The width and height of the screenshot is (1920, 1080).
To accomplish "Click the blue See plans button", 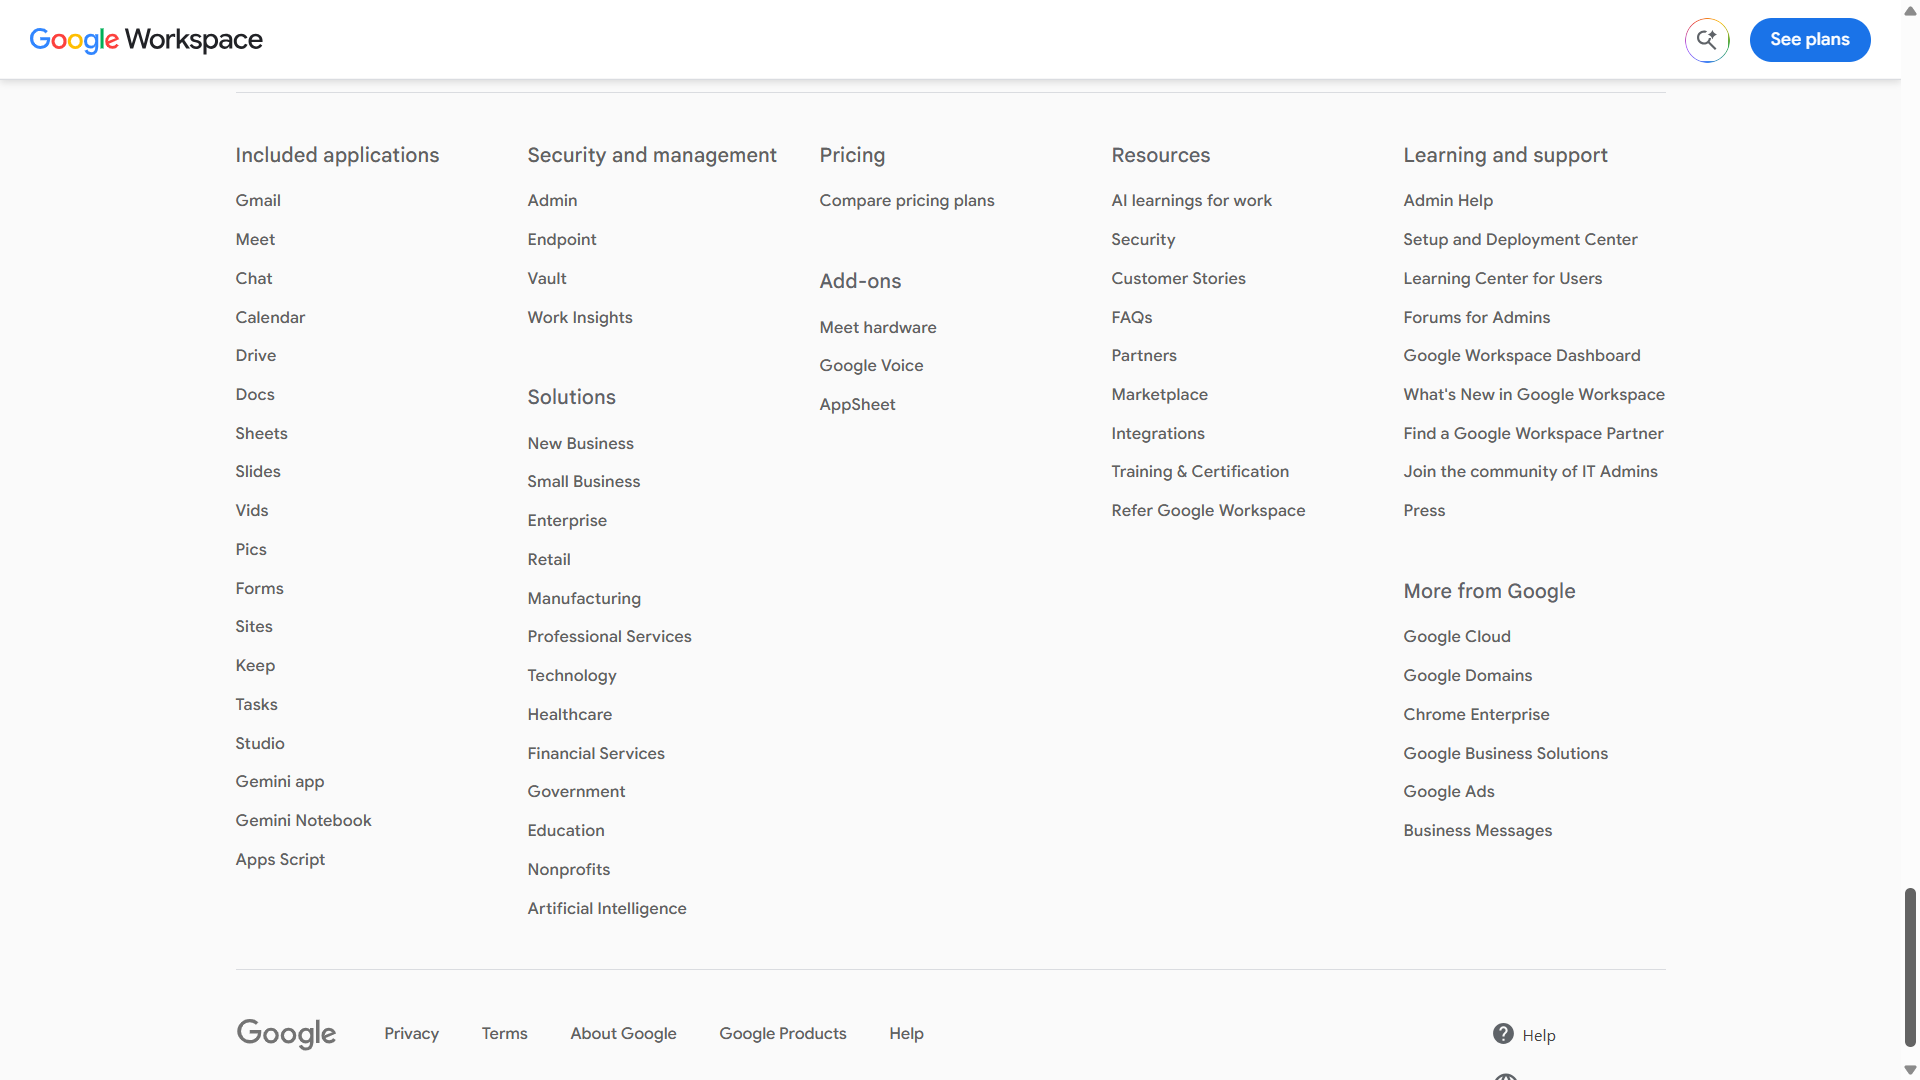I will 1810,40.
